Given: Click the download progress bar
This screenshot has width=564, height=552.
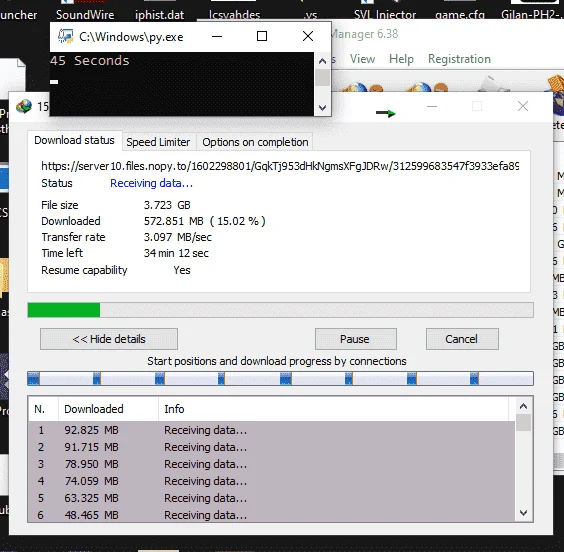Looking at the screenshot, I should tap(280, 310).
